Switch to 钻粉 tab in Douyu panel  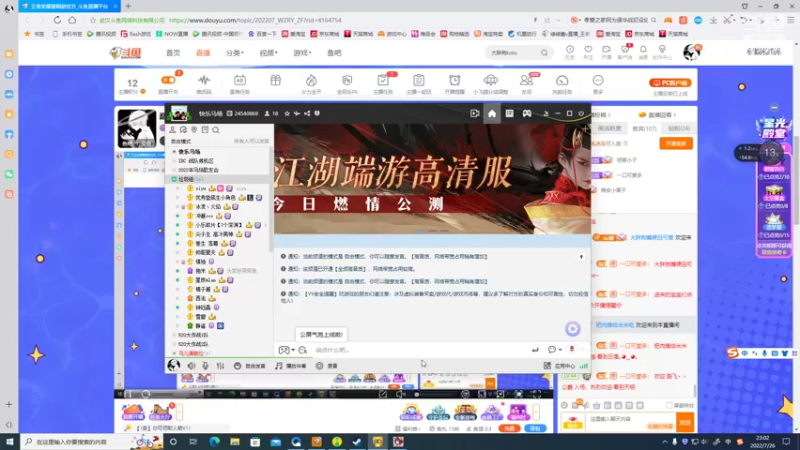[x=679, y=129]
